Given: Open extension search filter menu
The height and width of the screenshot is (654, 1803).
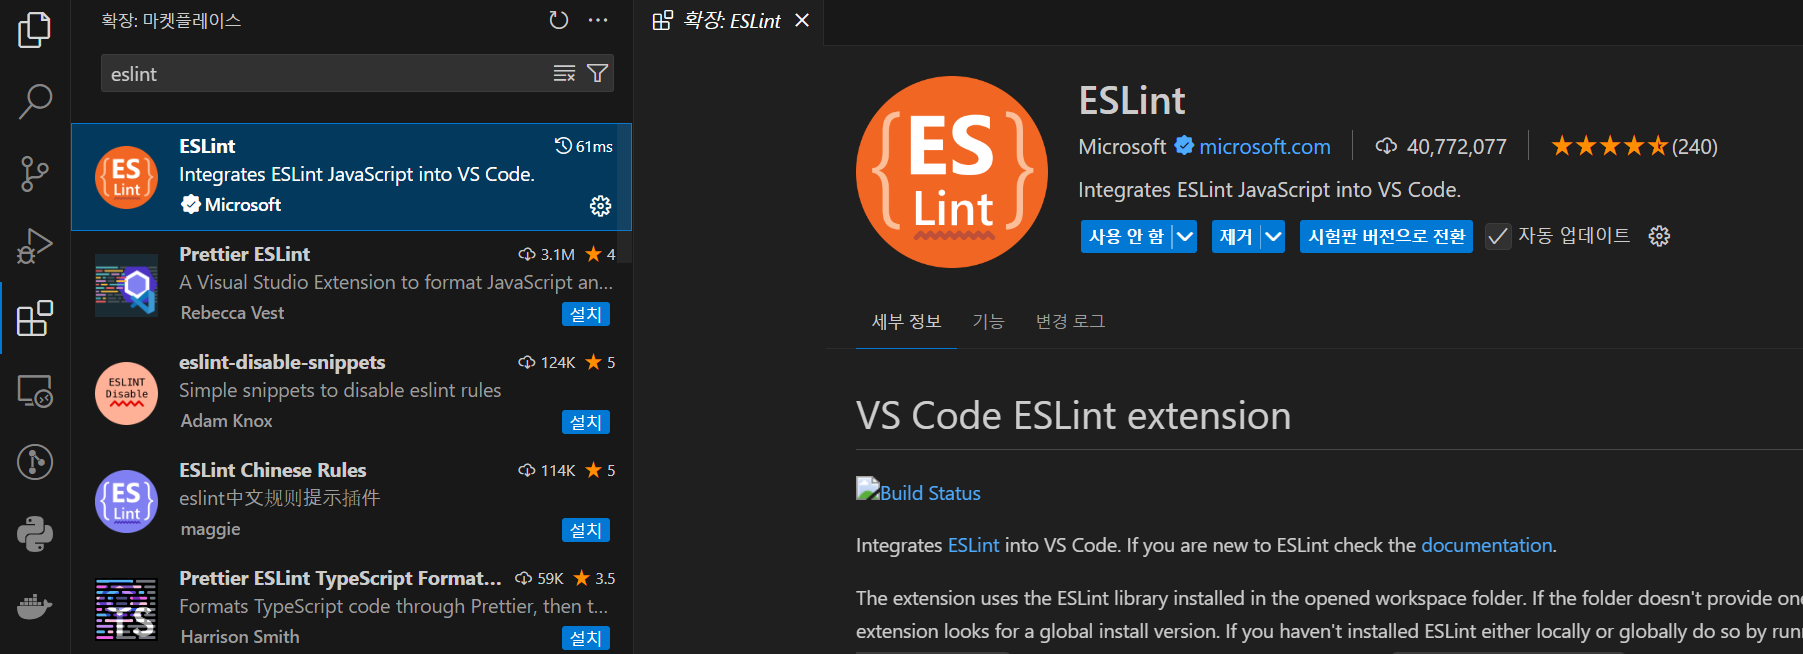Looking at the screenshot, I should (x=597, y=73).
